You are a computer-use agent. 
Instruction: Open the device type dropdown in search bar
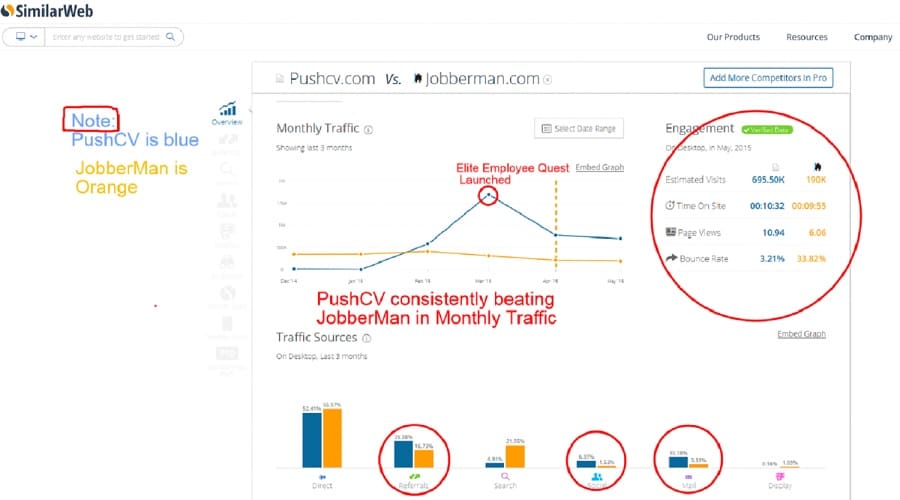pyautogui.click(x=25, y=37)
